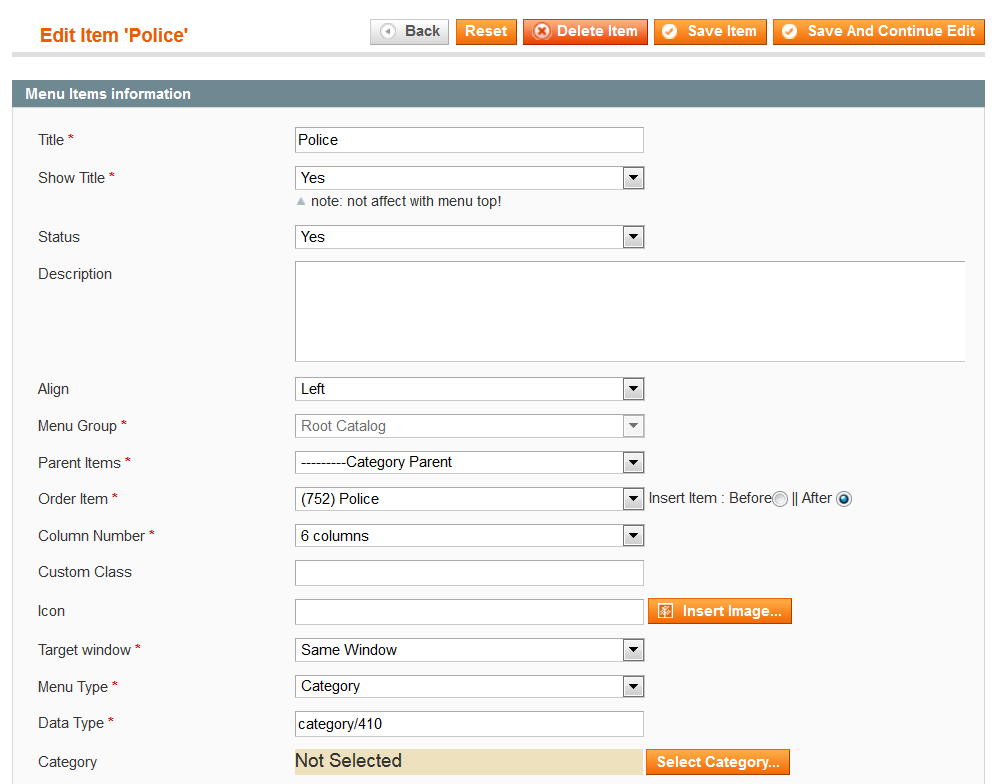Viewport: 998px width, 784px height.
Task: Open the Menu Type dropdown
Action: coord(469,687)
